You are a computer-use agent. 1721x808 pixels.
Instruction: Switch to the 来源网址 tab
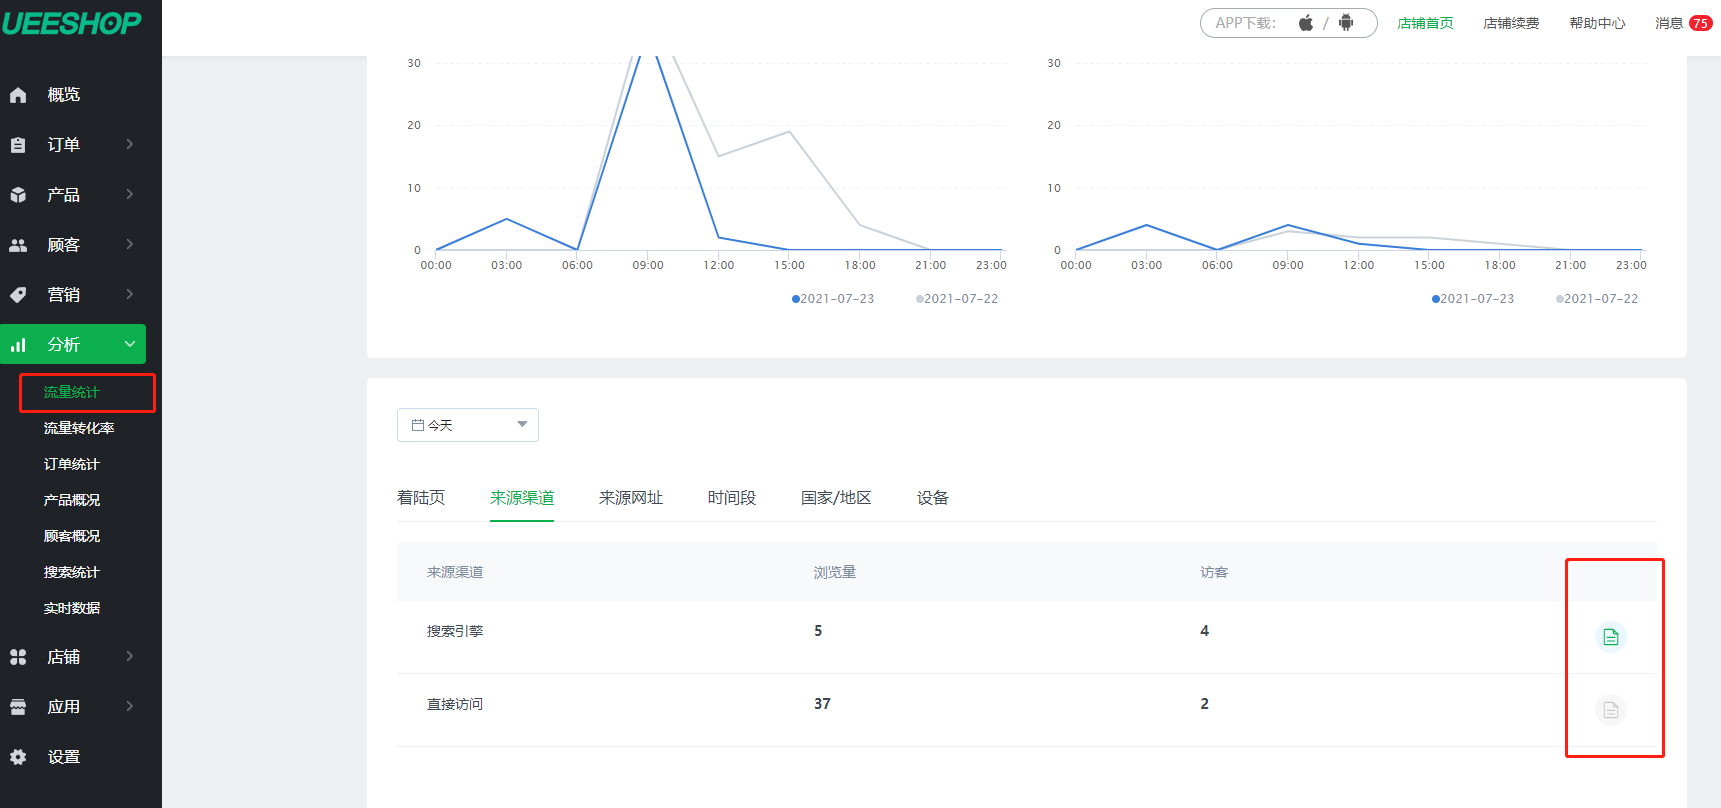click(630, 498)
